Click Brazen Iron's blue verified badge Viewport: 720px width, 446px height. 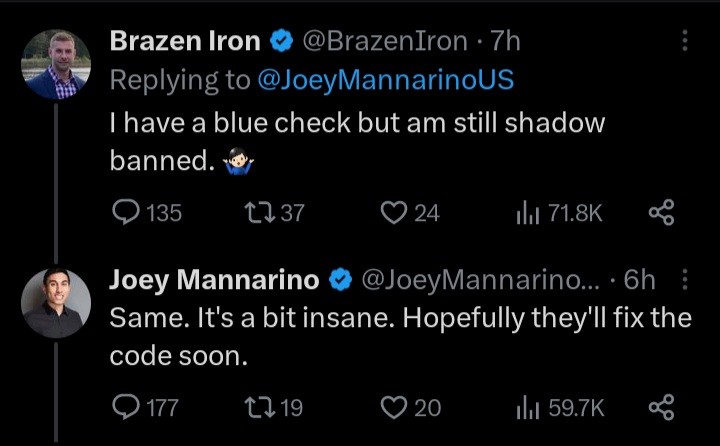tap(282, 41)
